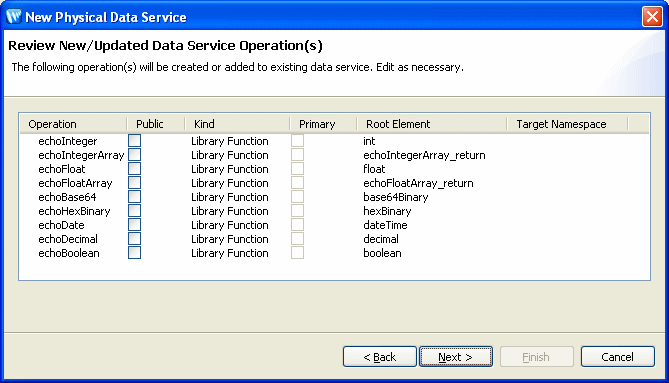Click the dateTime root element cell
The width and height of the screenshot is (669, 383).
pos(385,225)
